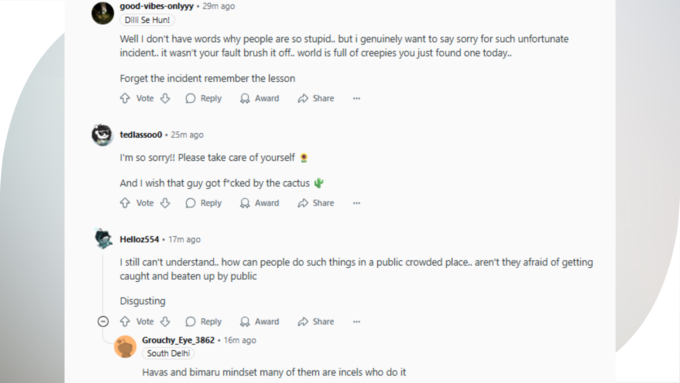Open more options on good-vibes-onlyyy's comment
The image size is (680, 383).
point(356,98)
